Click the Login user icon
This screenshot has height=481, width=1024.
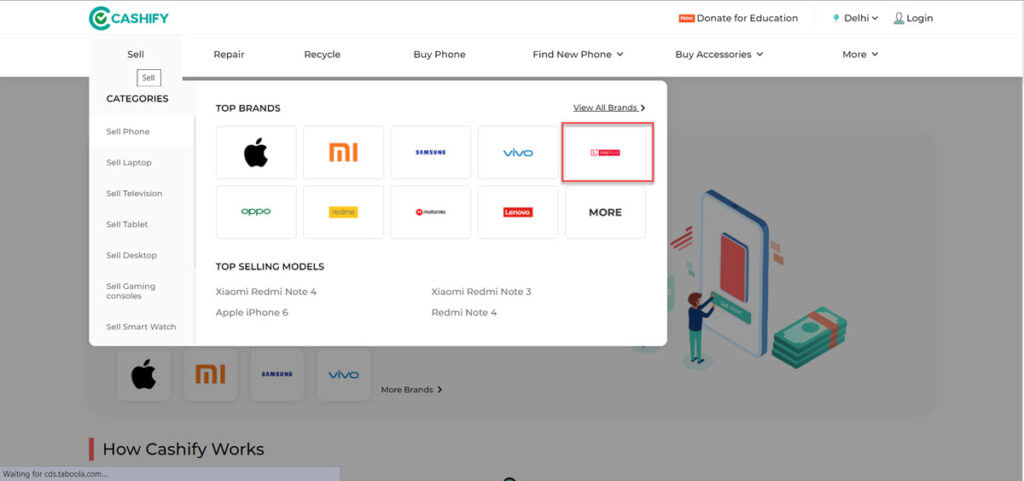[899, 18]
